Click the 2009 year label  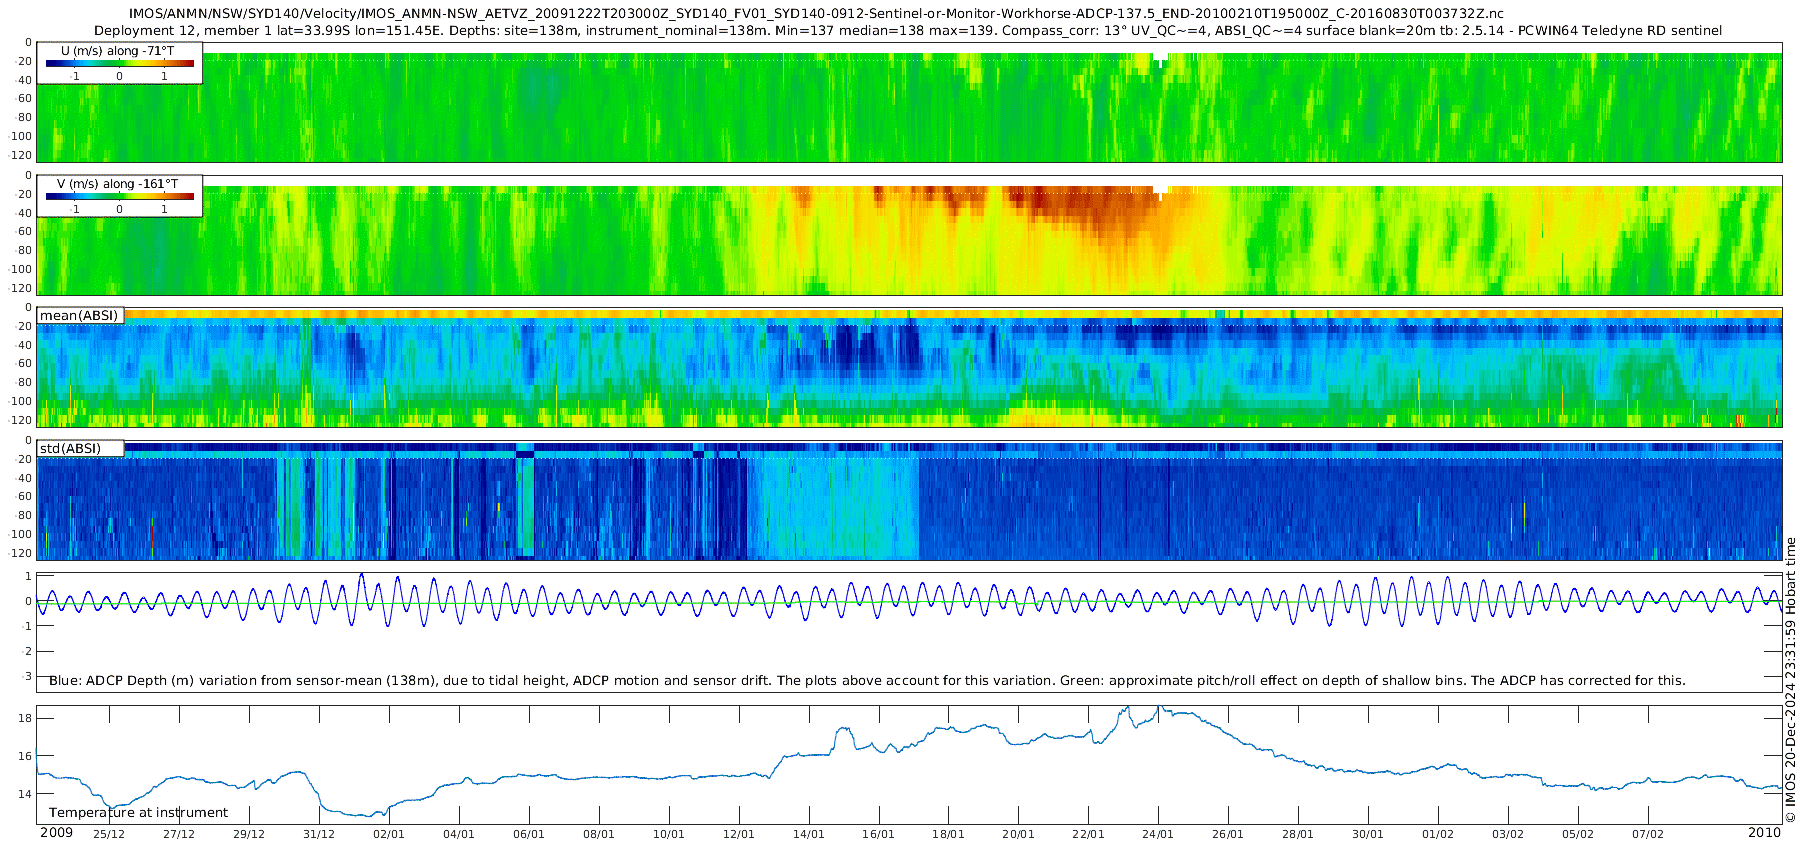(x=56, y=833)
